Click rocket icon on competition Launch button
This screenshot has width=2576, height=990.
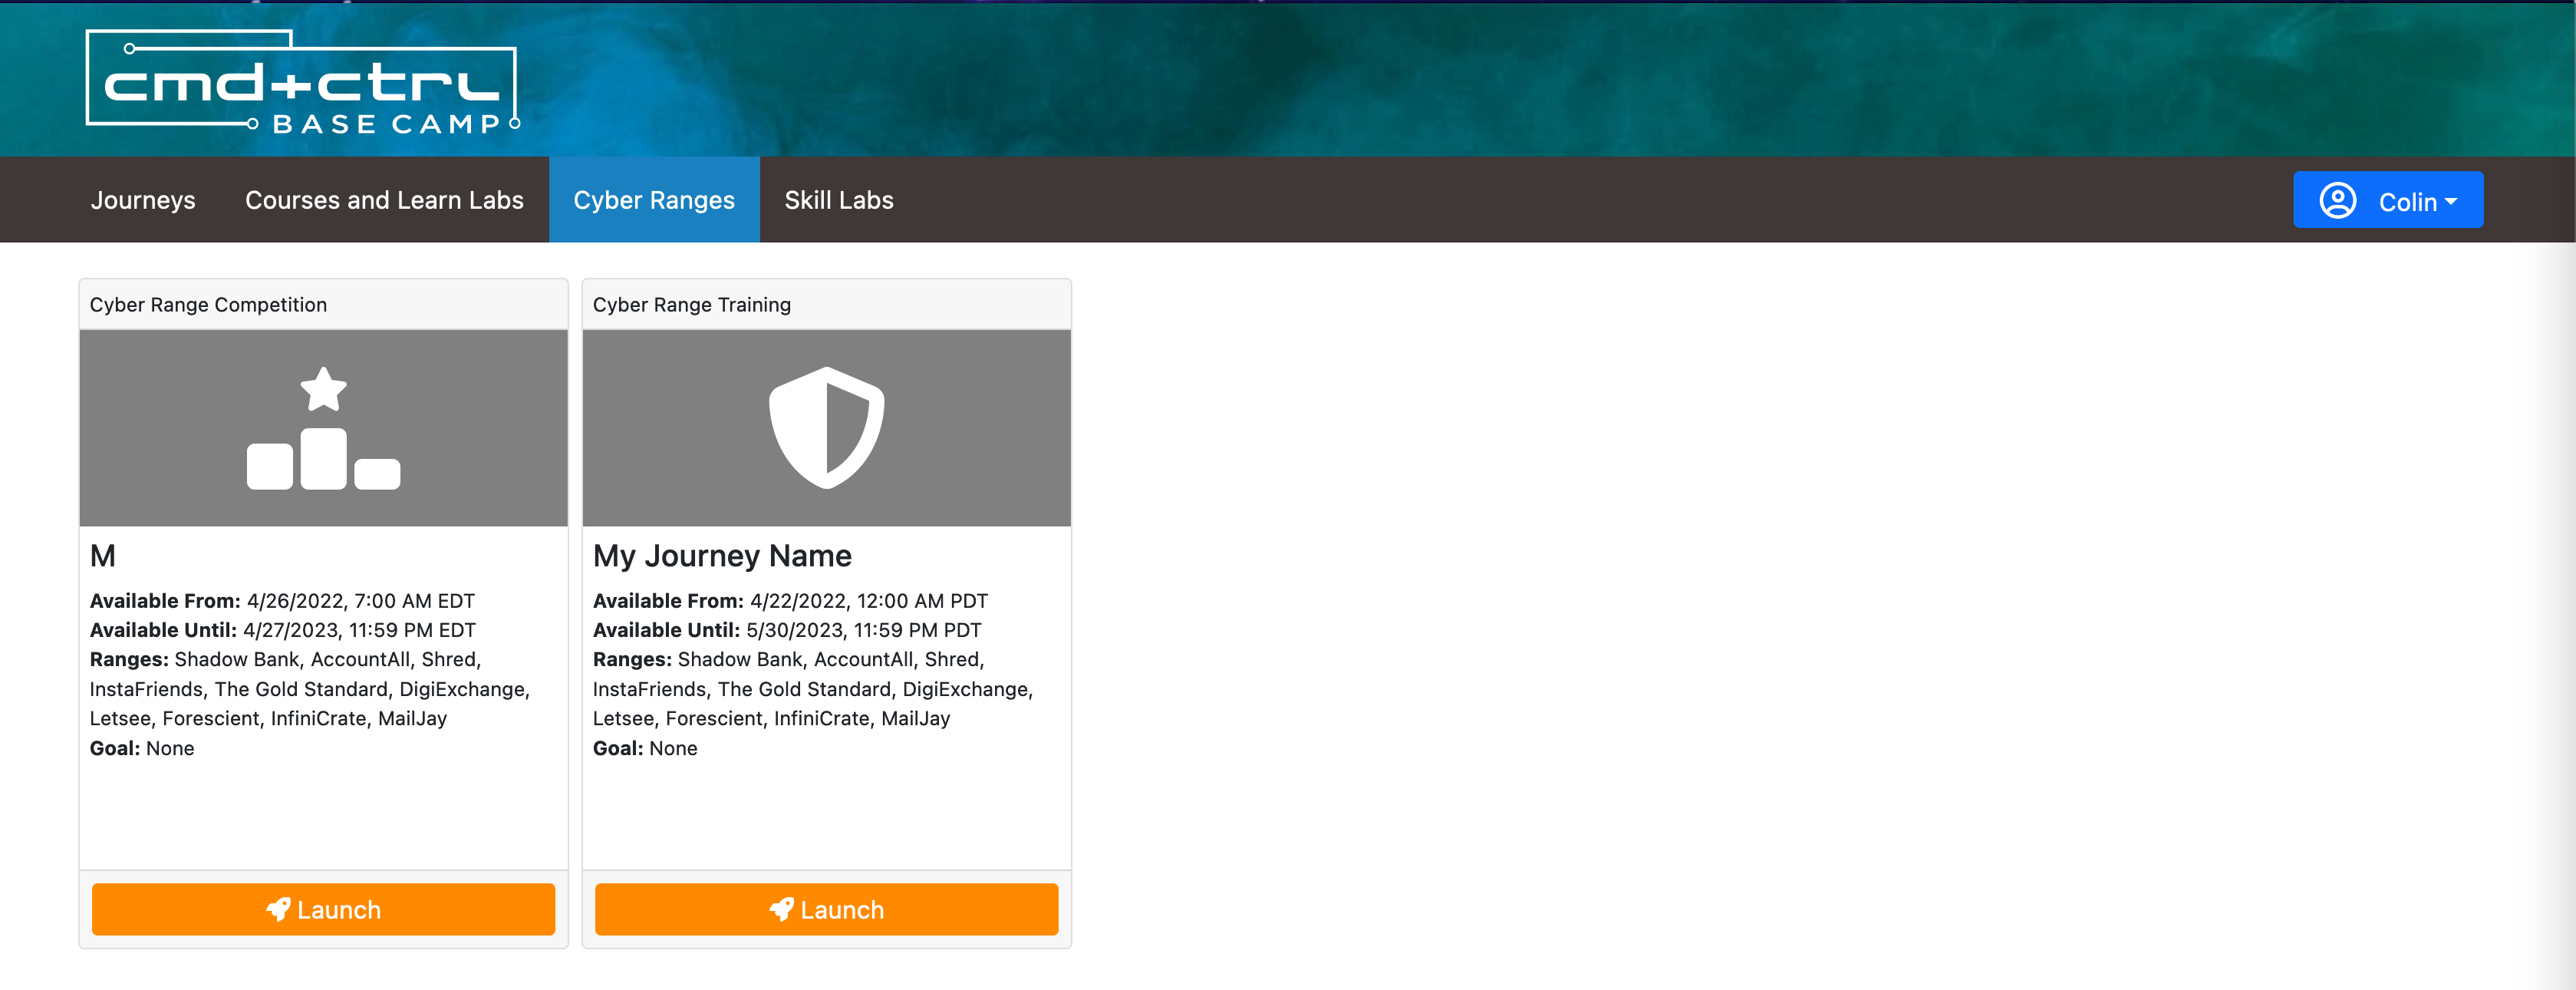coord(278,909)
